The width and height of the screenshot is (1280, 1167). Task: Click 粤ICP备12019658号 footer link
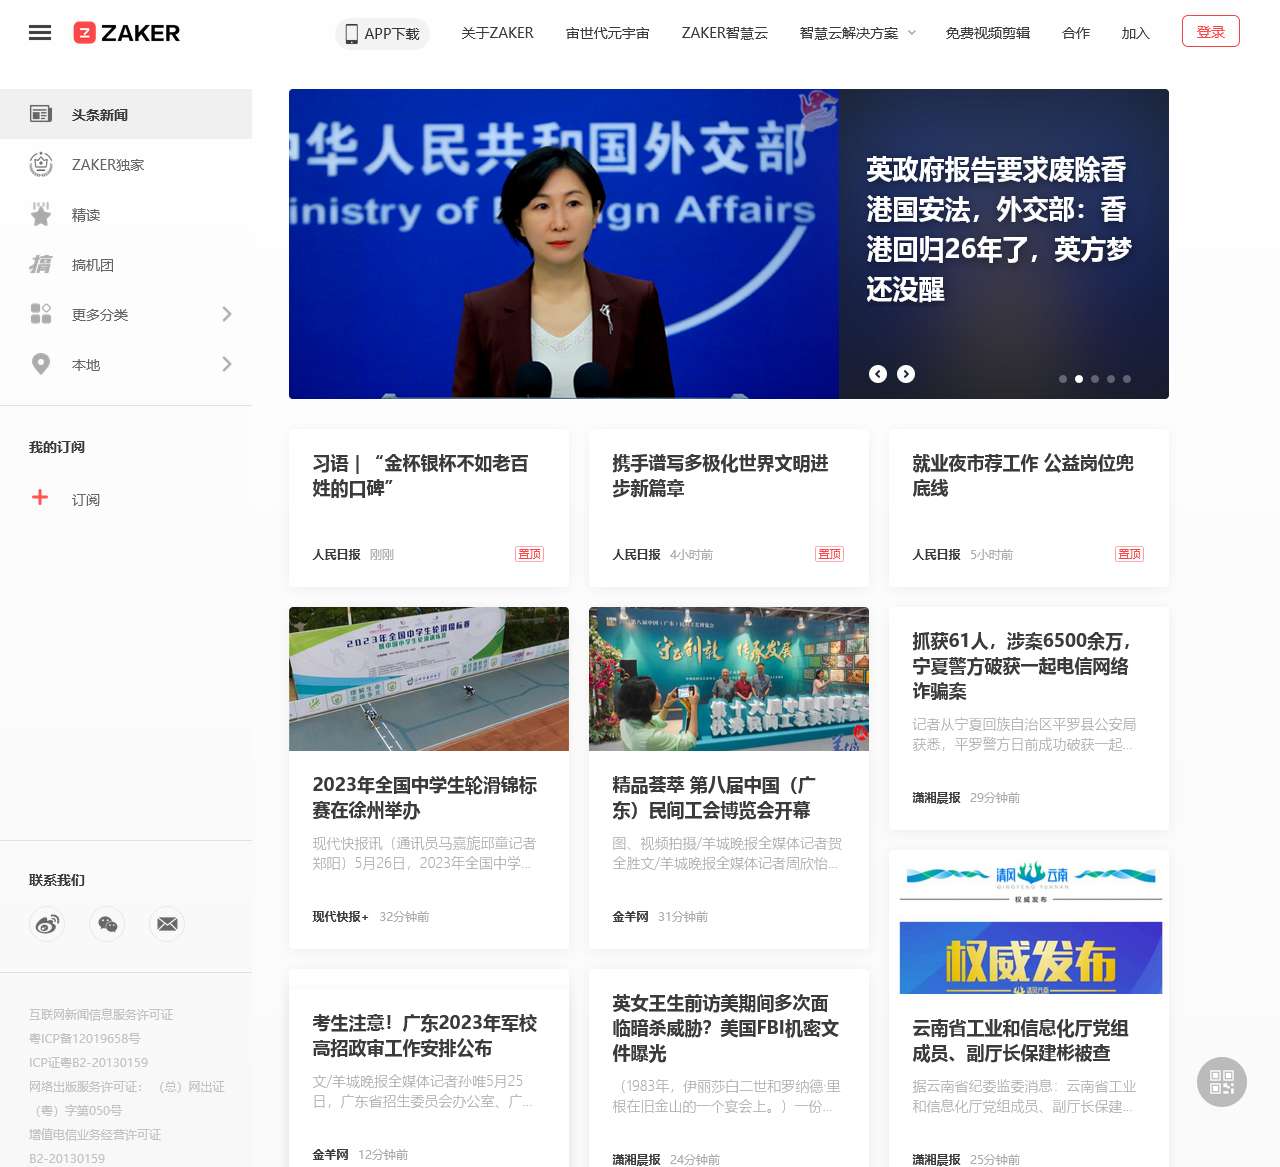coord(85,1039)
